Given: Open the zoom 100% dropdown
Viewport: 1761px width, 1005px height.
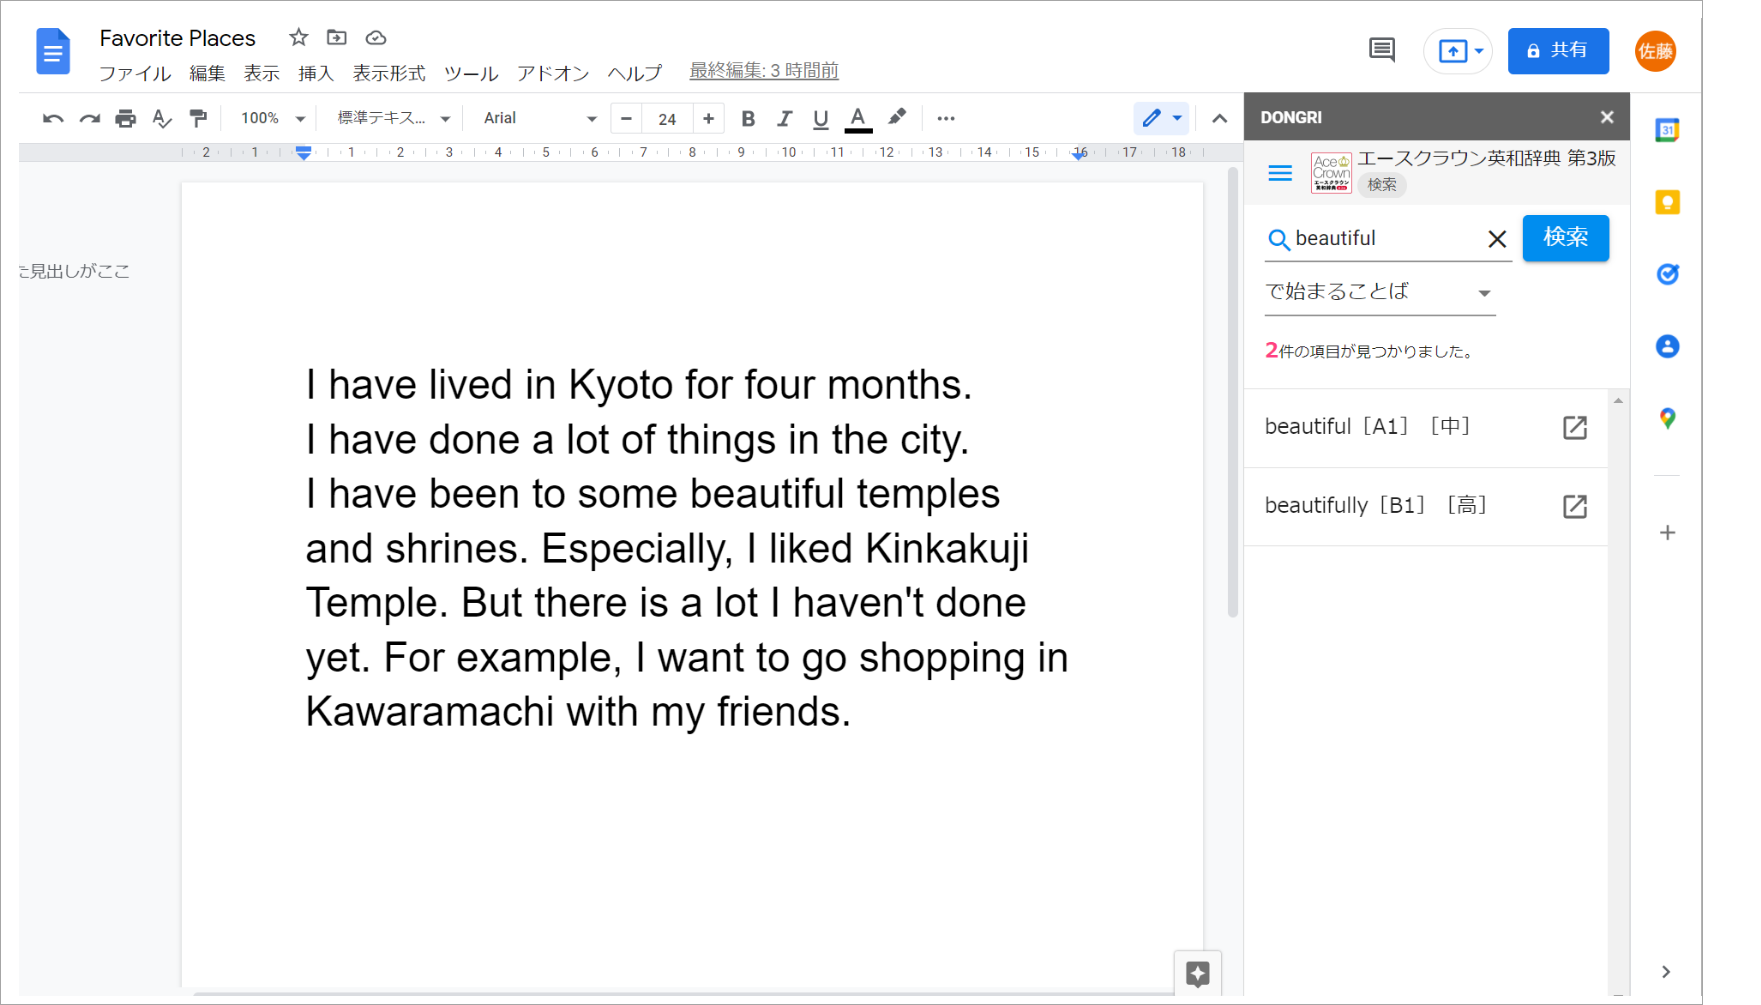Looking at the screenshot, I should [x=272, y=118].
